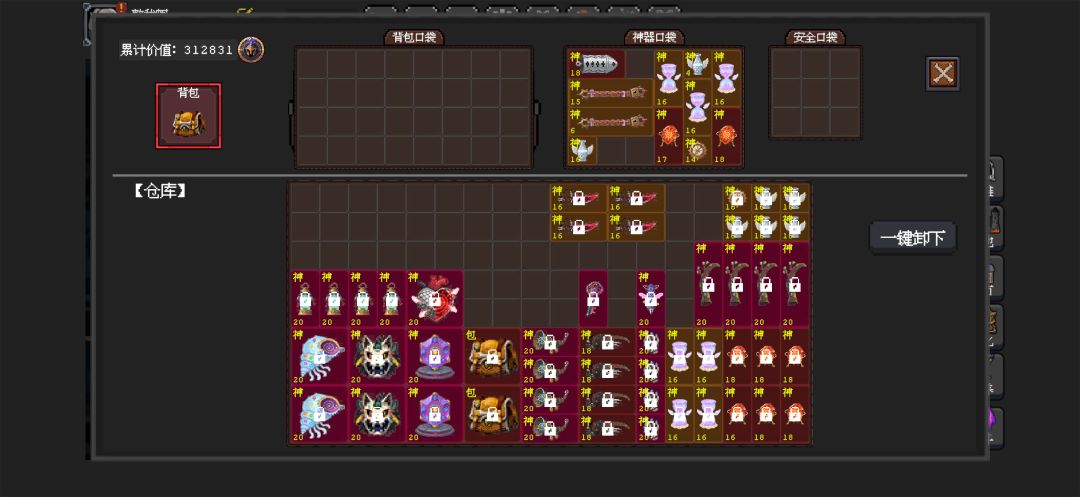Viewport: 1080px width, 497px height.
Task: Pick the gear wheel artifact level 14
Action: pyautogui.click(x=697, y=150)
